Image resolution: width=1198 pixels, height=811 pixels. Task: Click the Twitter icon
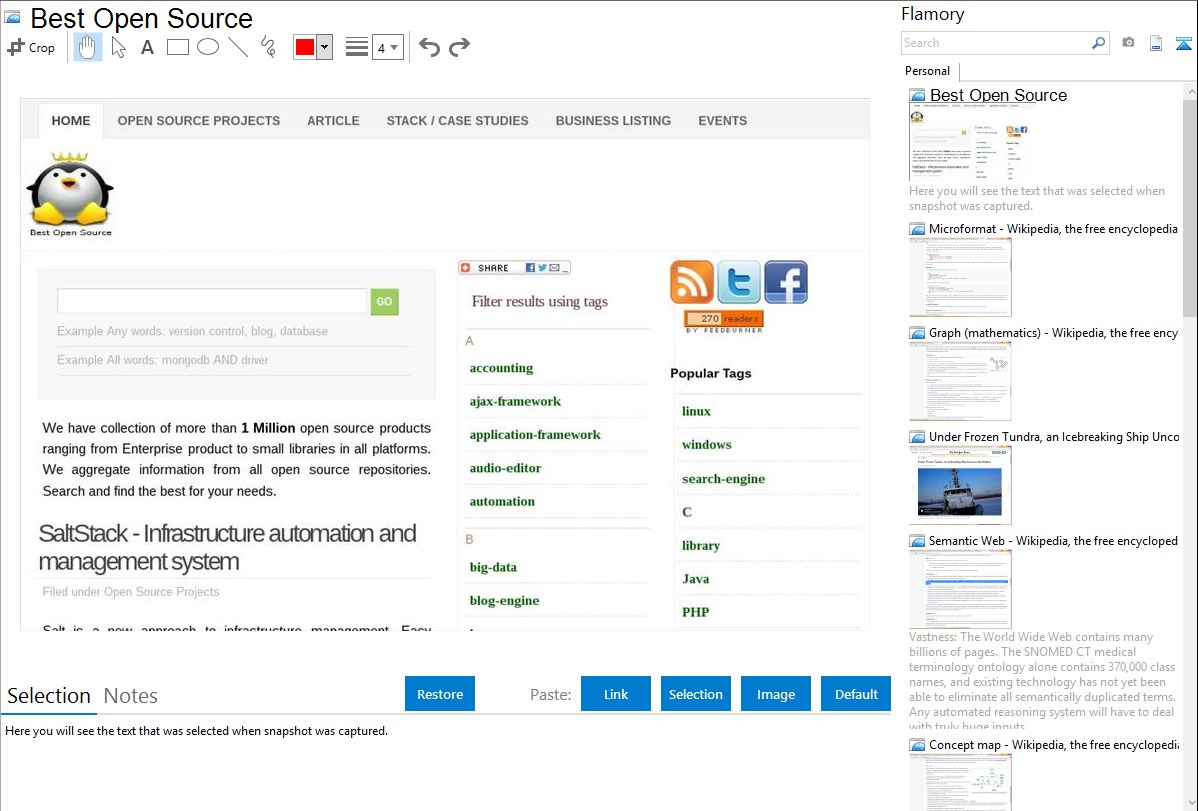[x=739, y=282]
